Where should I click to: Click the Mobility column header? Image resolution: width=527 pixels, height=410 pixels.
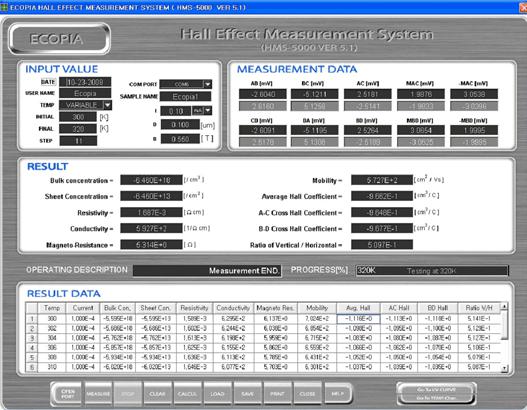click(x=317, y=308)
